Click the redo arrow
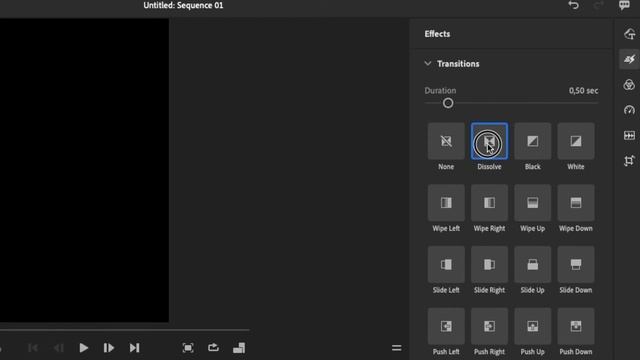This screenshot has height=360, width=640. (598, 5)
